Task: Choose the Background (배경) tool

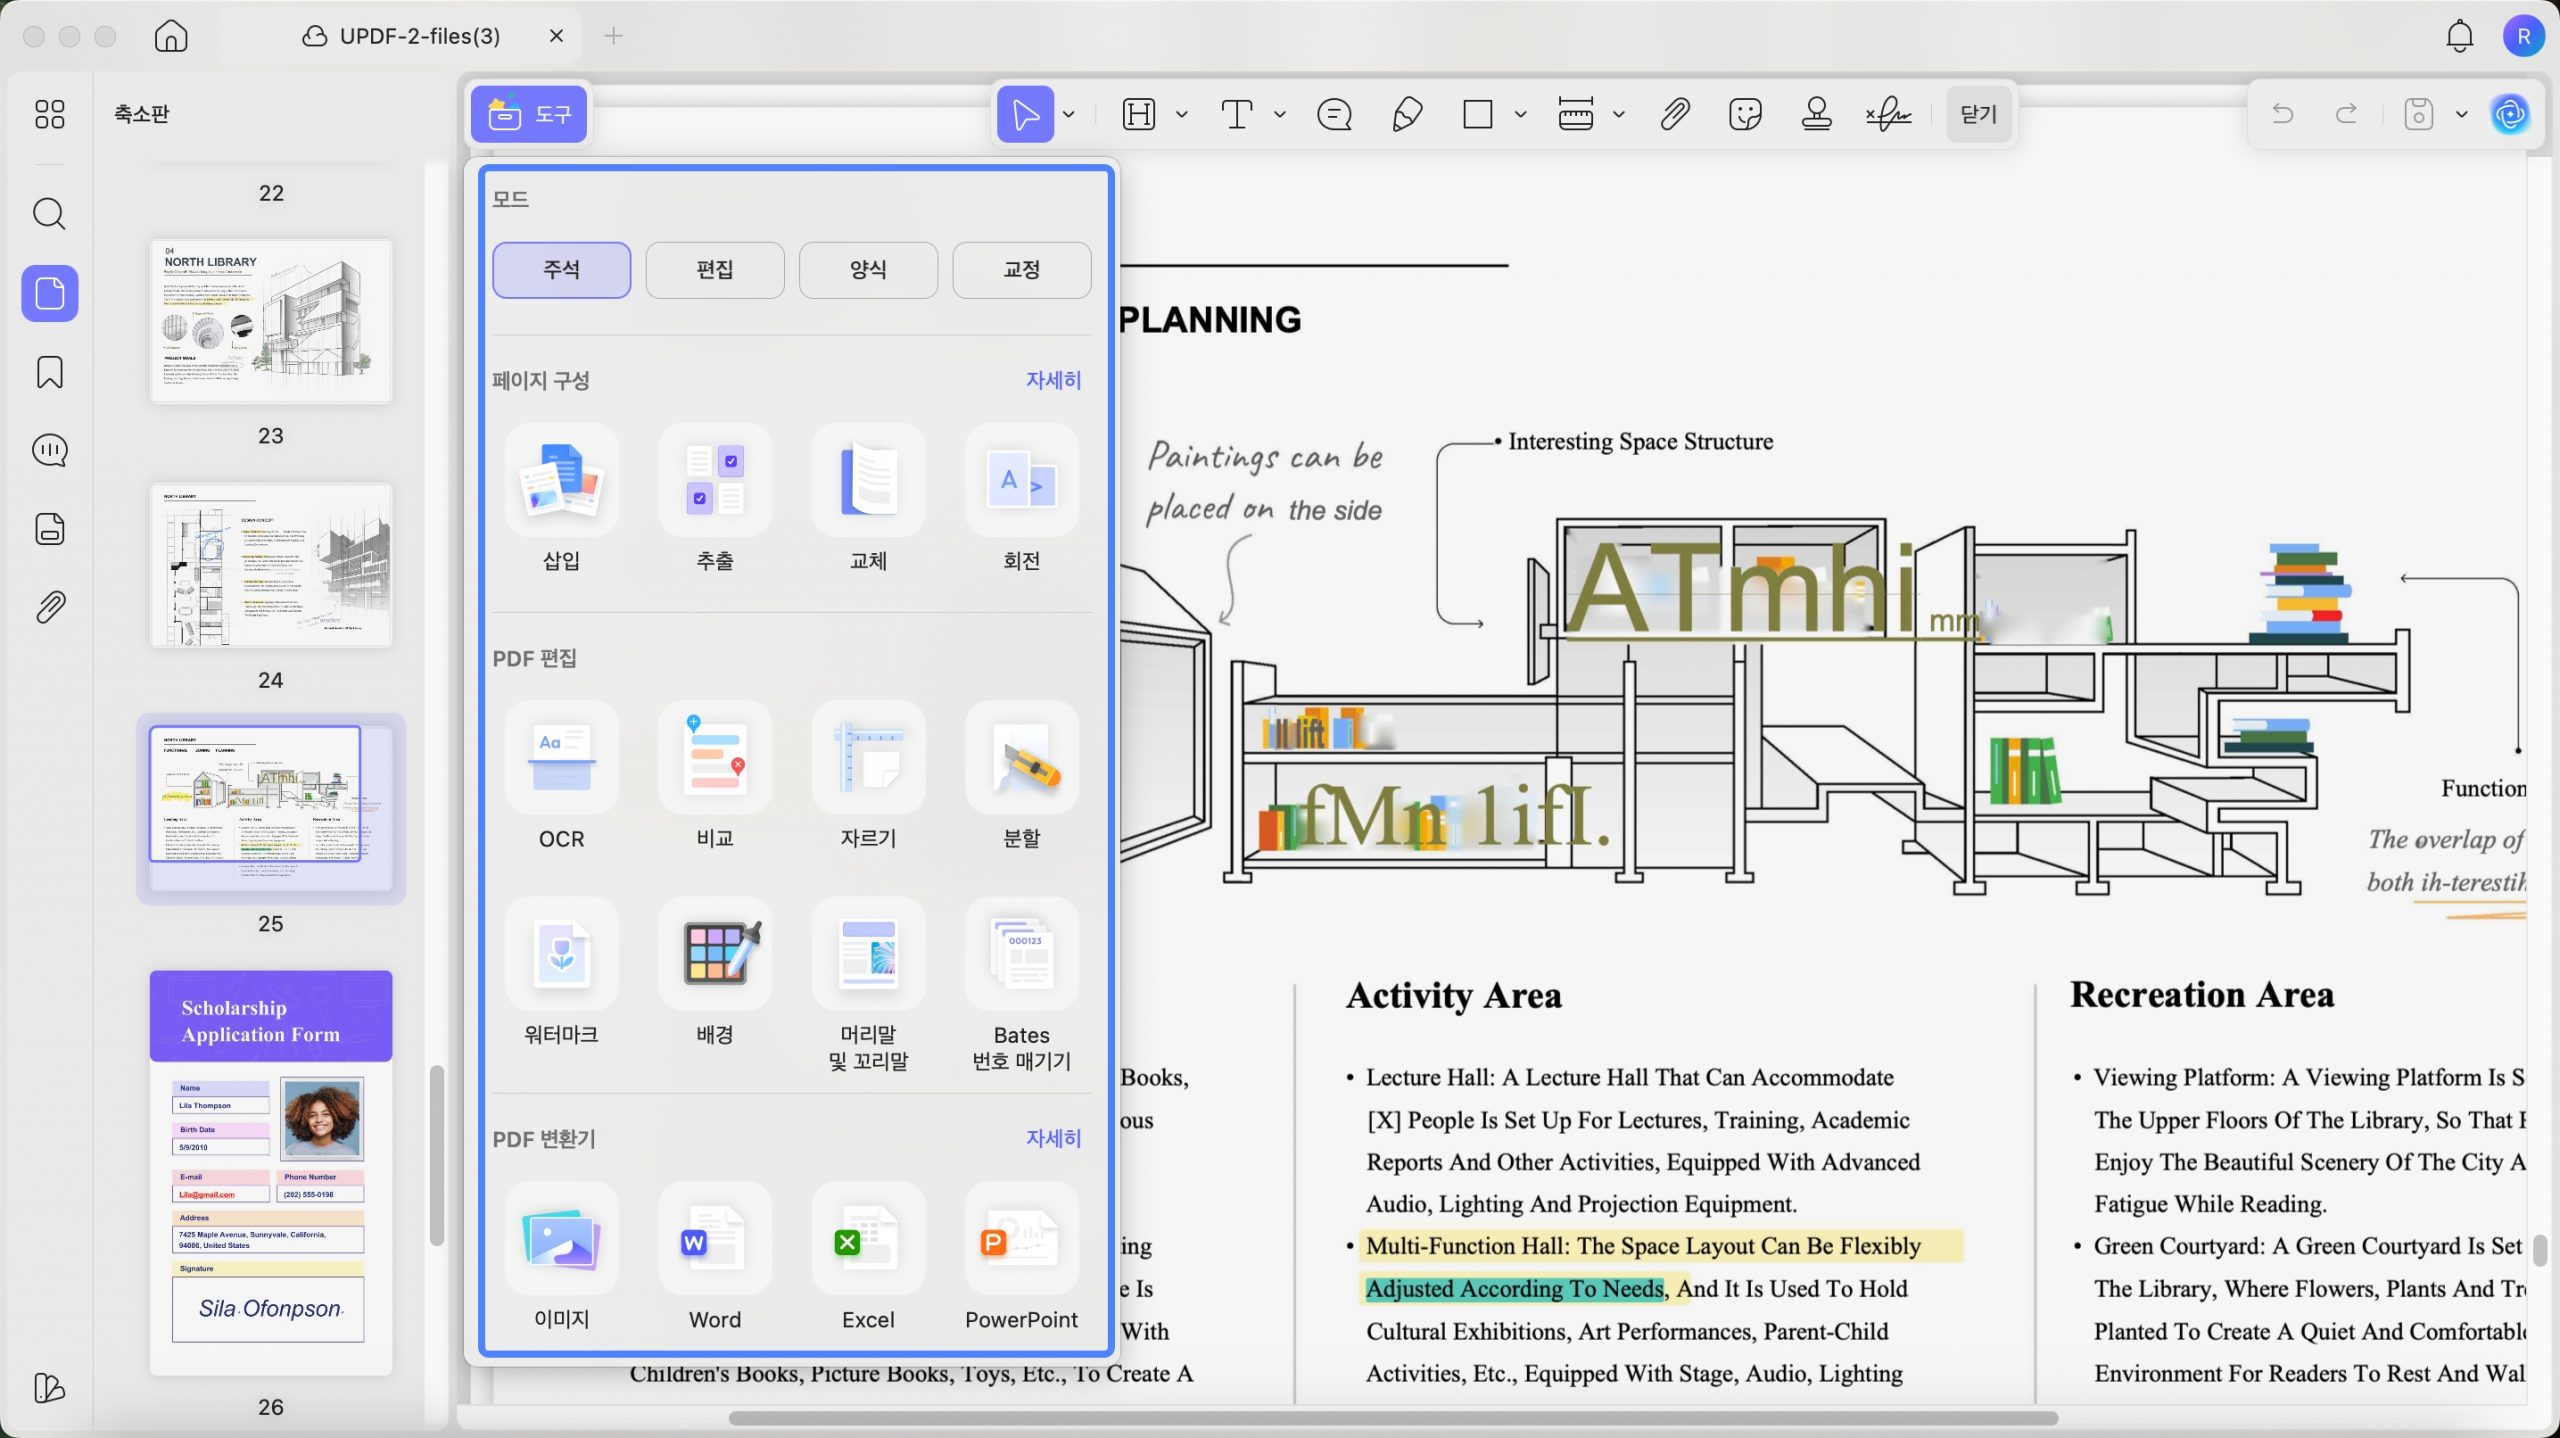Action: pyautogui.click(x=714, y=955)
